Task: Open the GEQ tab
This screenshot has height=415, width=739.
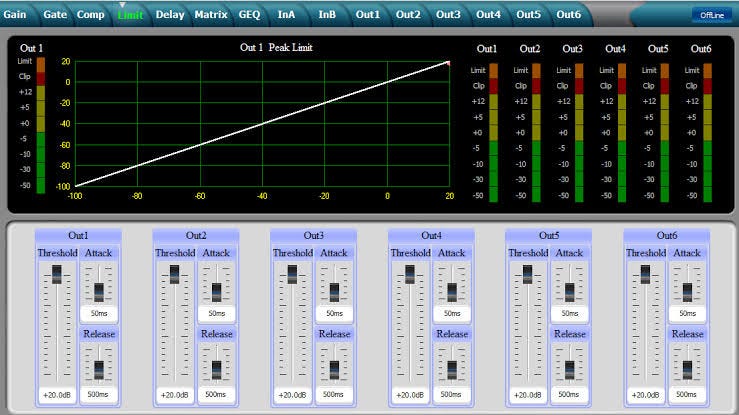Action: coord(249,15)
